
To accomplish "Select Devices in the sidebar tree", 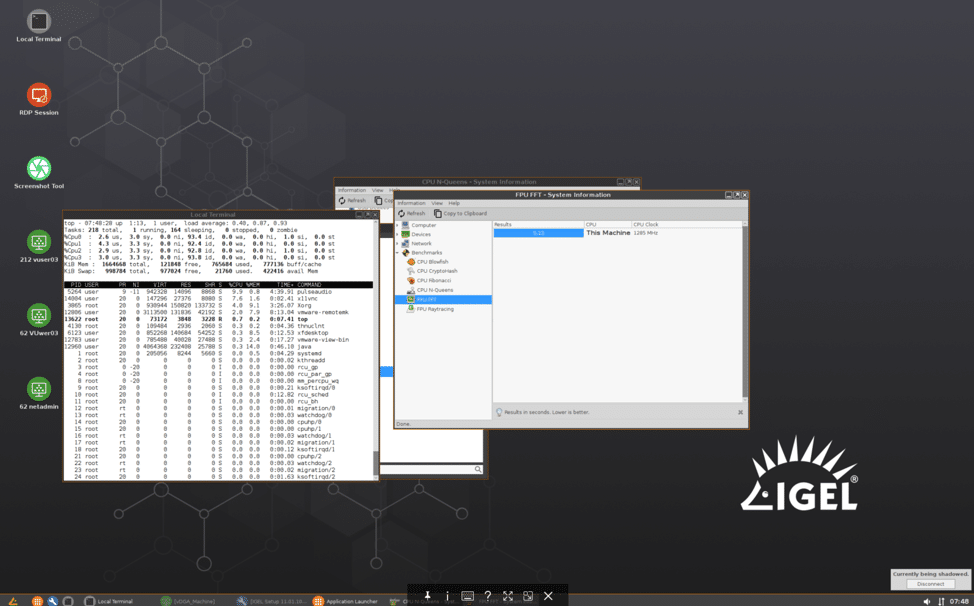I will tap(421, 235).
